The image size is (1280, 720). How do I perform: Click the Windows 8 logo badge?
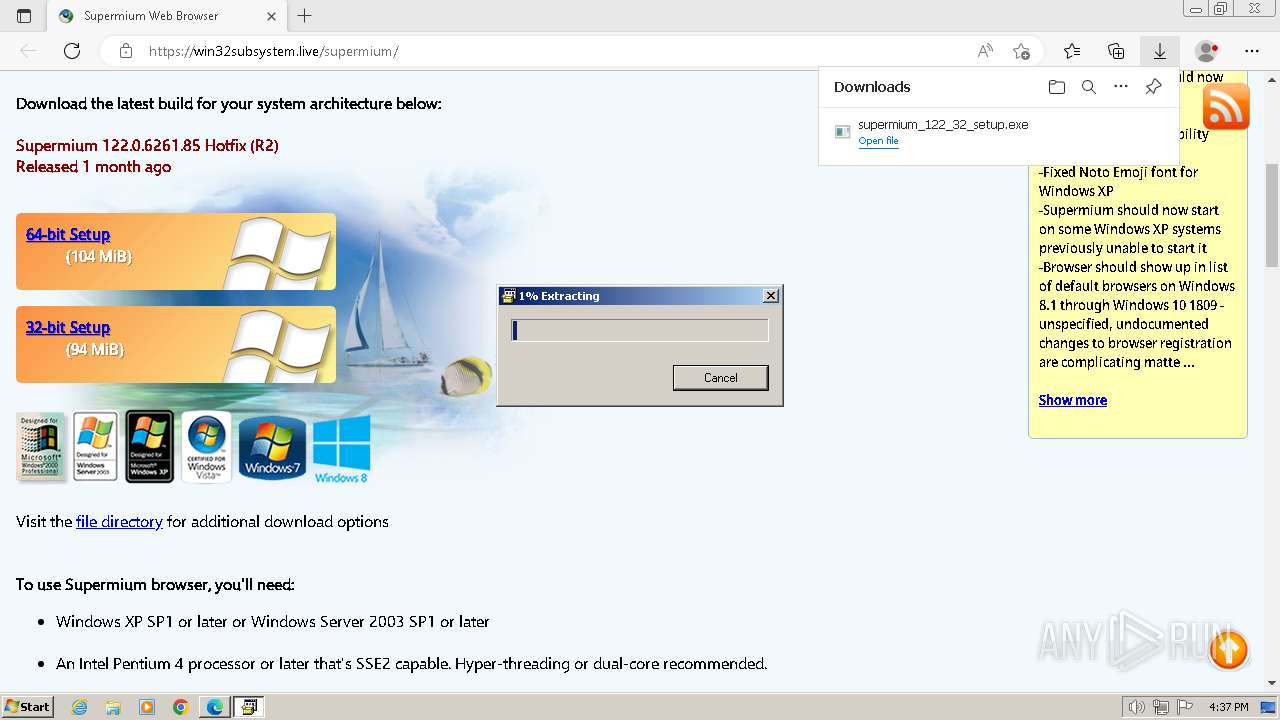point(341,449)
